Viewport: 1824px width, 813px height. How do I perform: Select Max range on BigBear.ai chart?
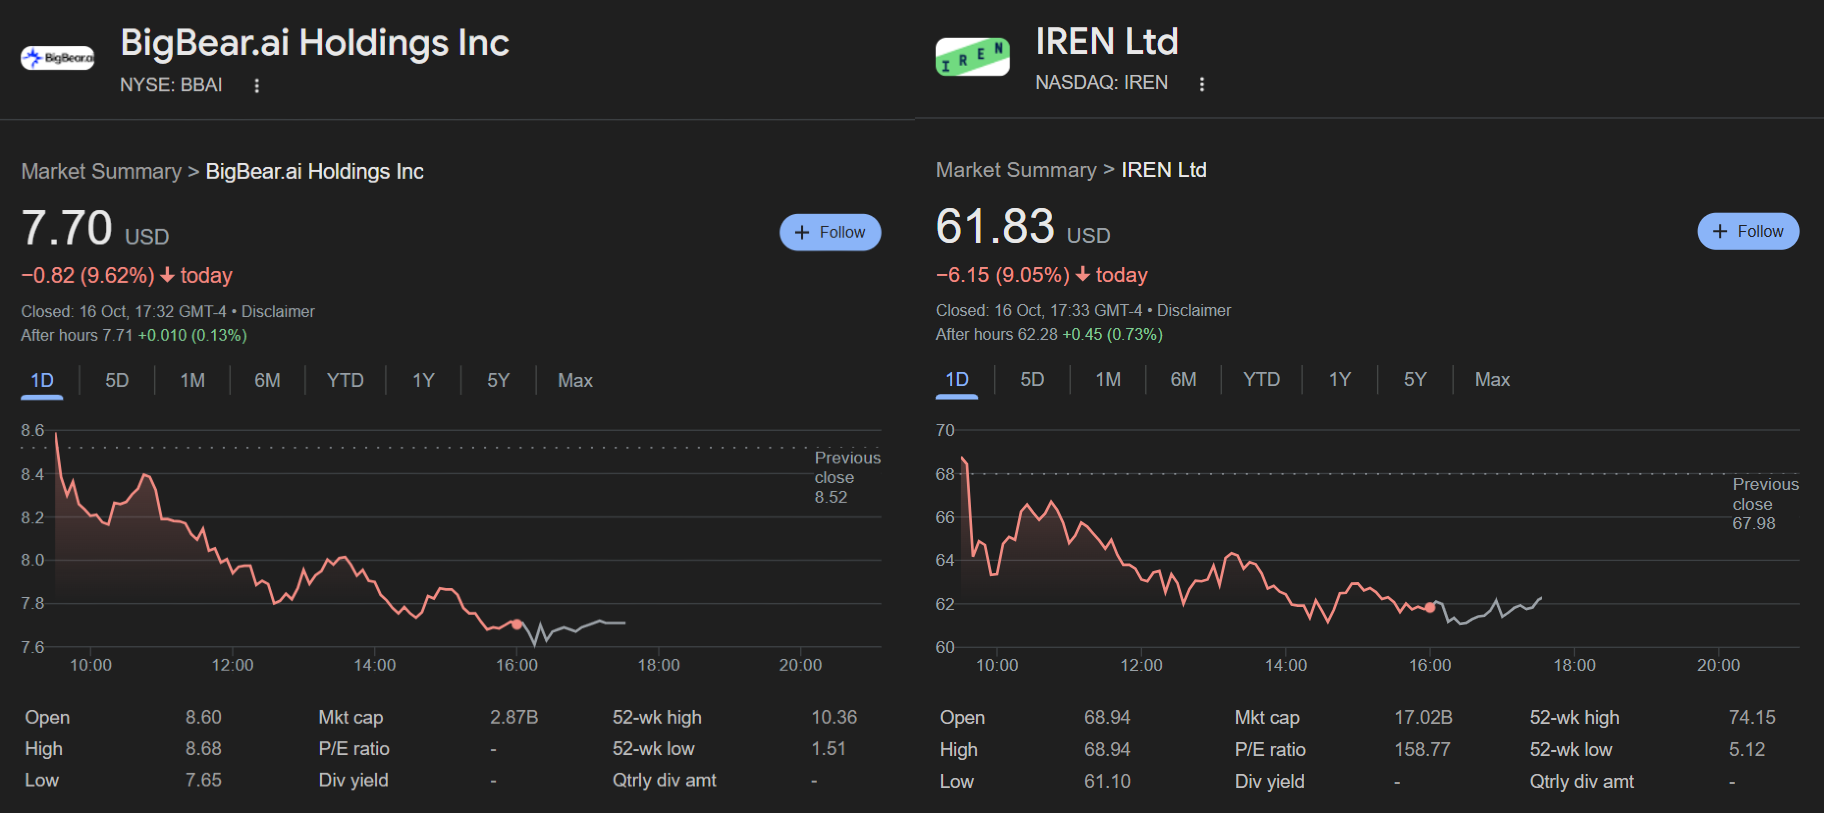click(575, 381)
